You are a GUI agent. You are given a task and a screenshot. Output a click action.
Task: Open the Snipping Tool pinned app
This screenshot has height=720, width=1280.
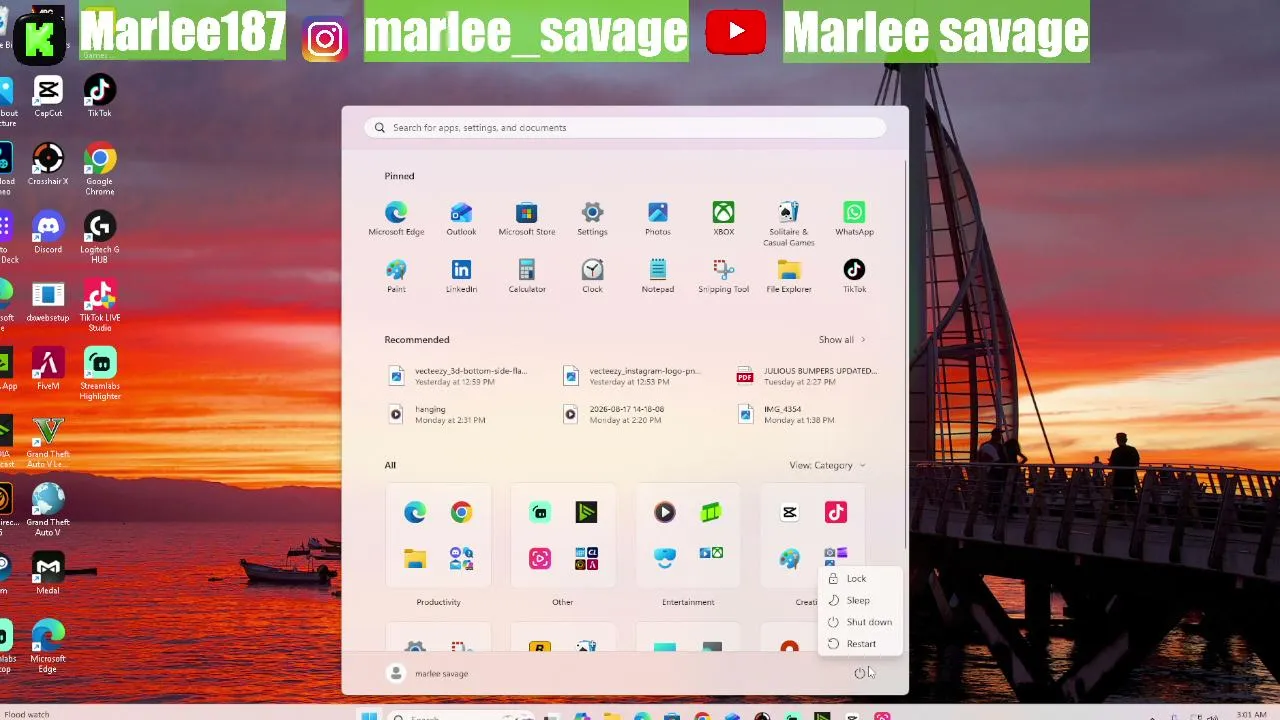pos(723,276)
